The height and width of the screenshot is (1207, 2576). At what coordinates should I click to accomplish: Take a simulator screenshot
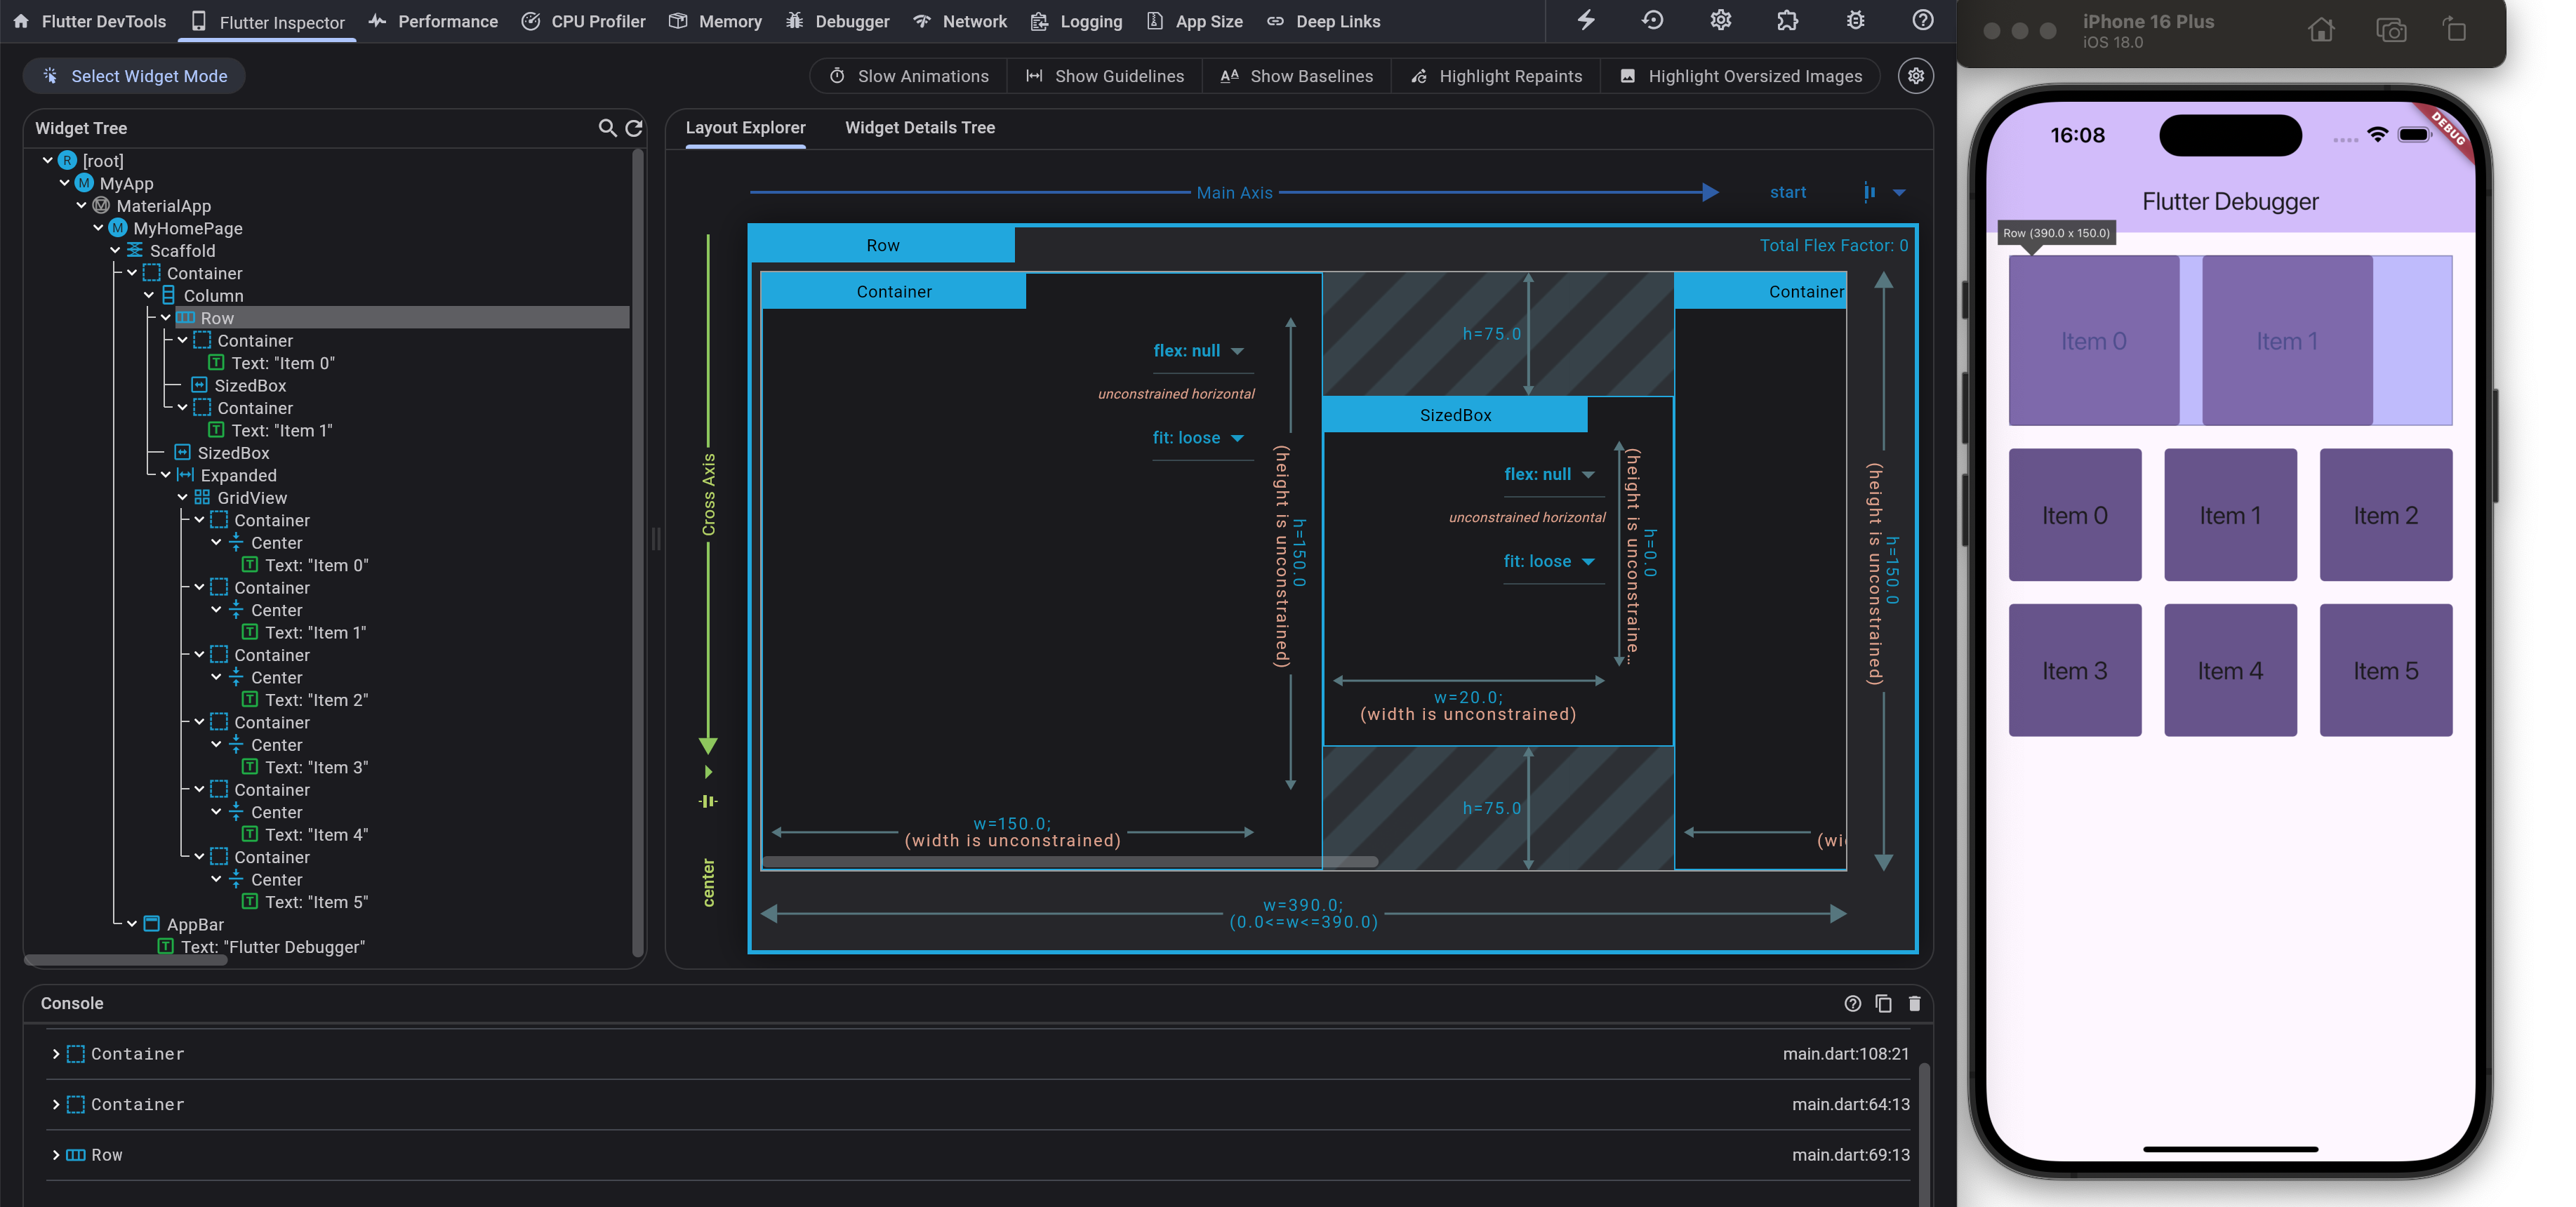(x=2391, y=30)
